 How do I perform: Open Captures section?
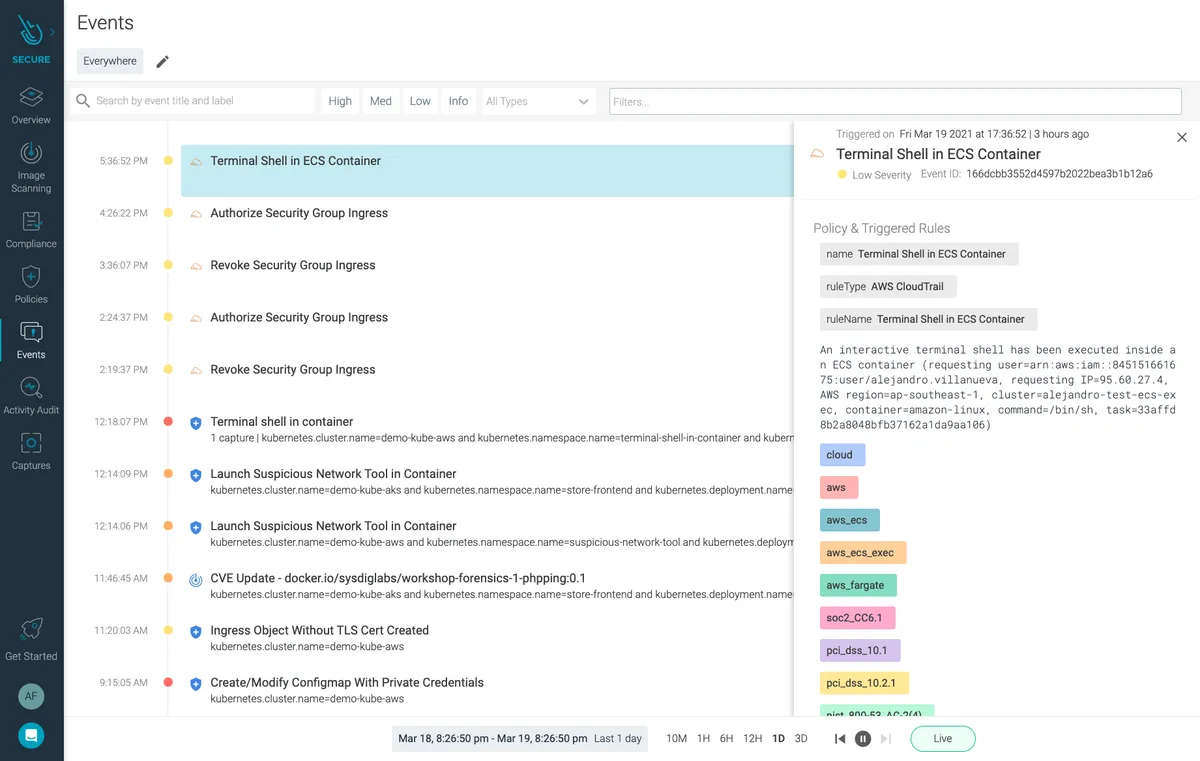(31, 452)
